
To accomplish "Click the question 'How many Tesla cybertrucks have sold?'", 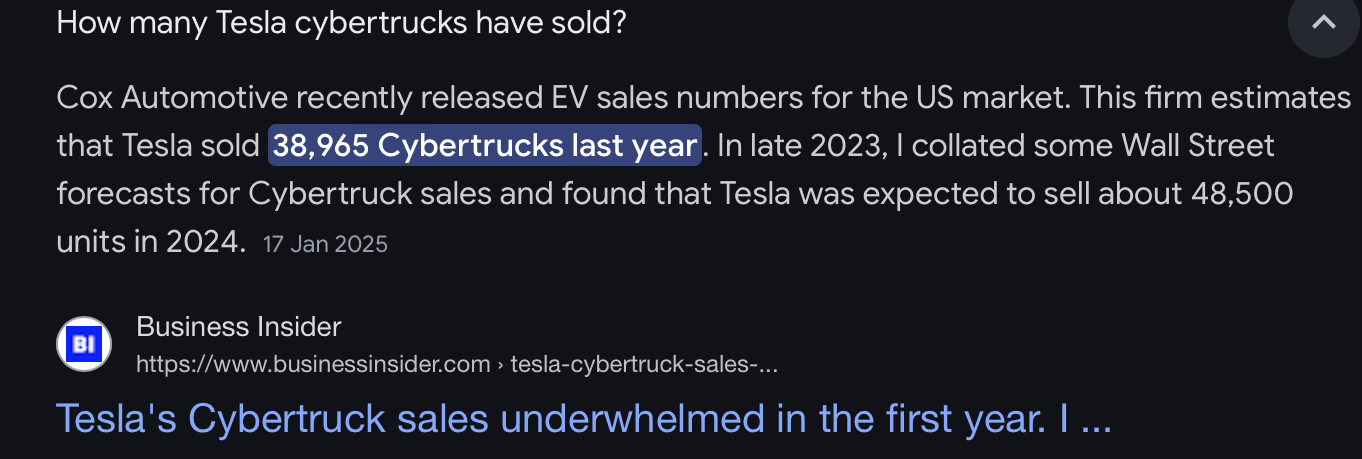I will coord(341,22).
